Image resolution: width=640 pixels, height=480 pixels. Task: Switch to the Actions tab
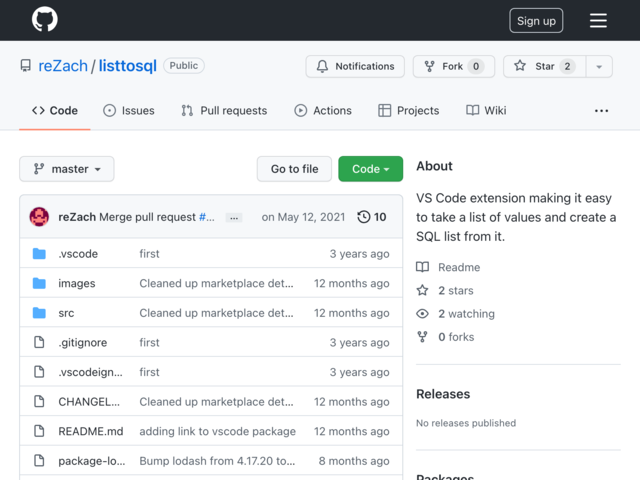323,111
